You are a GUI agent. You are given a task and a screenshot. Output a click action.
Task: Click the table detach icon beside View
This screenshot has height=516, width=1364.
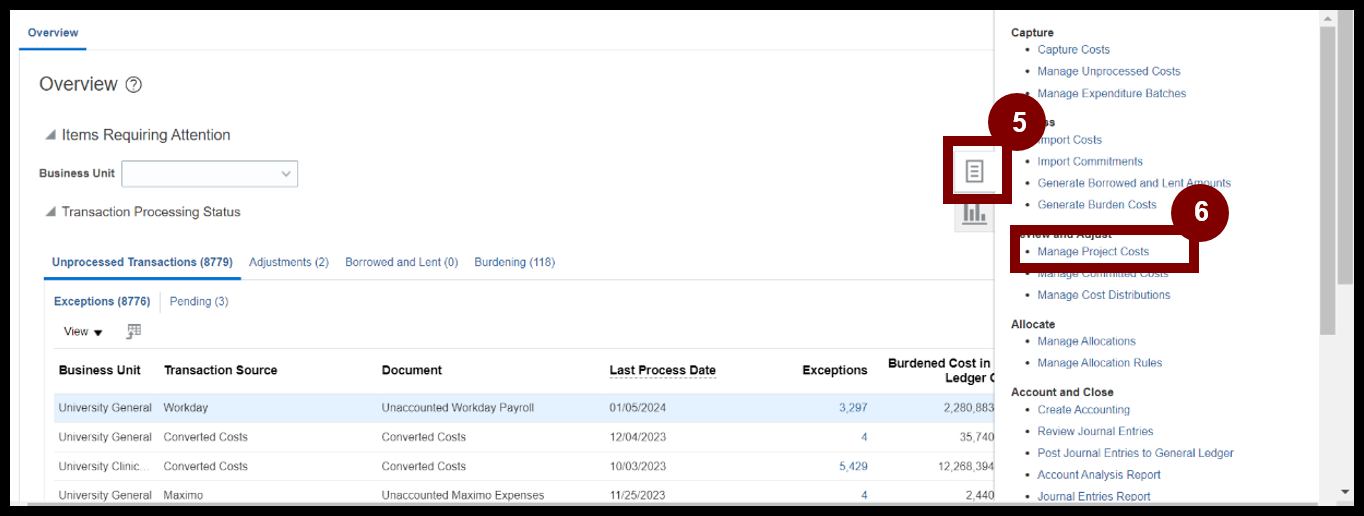[133, 331]
